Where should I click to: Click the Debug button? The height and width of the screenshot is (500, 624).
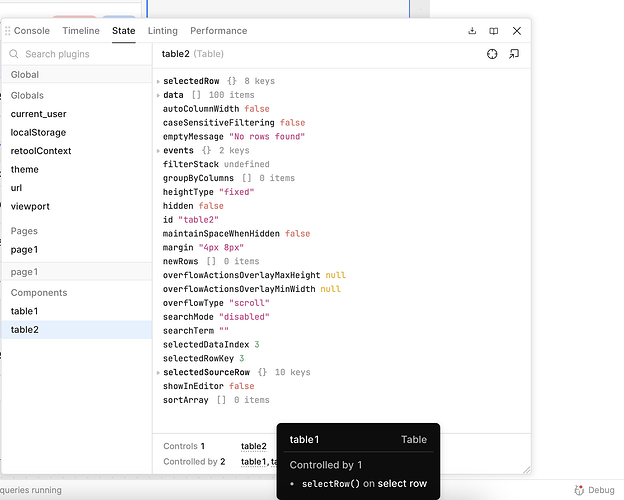click(595, 490)
